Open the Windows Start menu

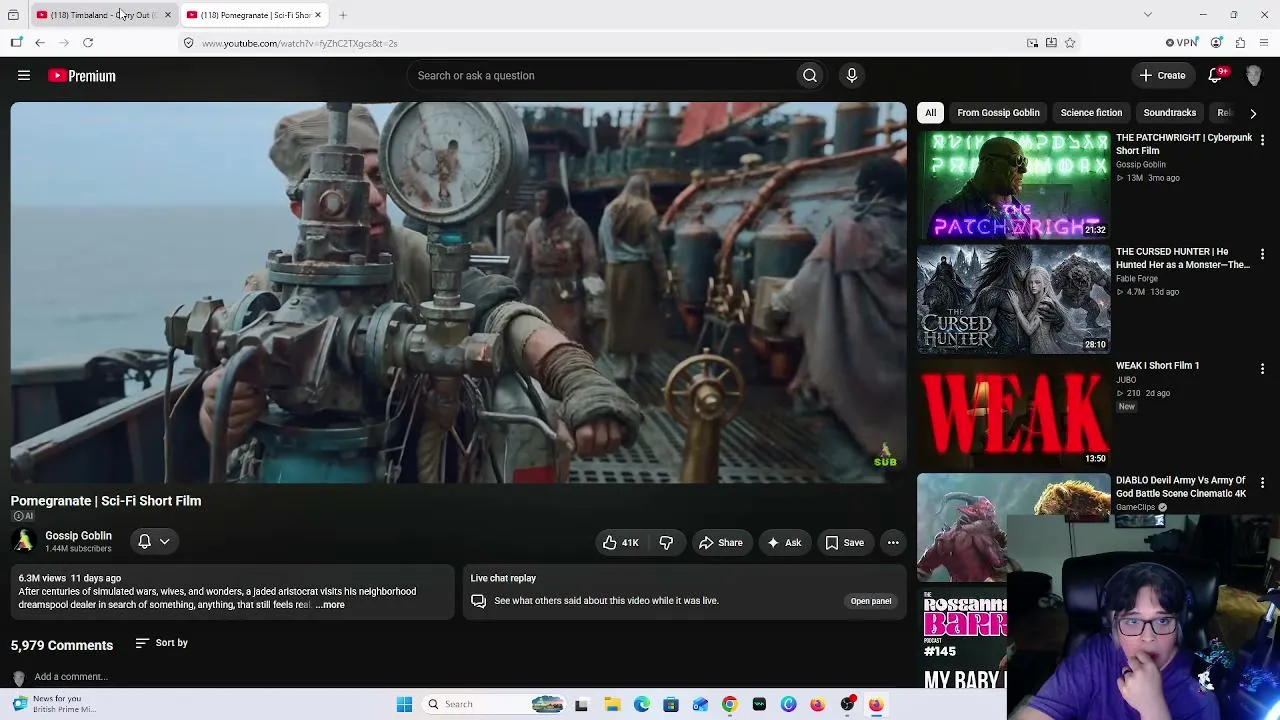tap(404, 704)
